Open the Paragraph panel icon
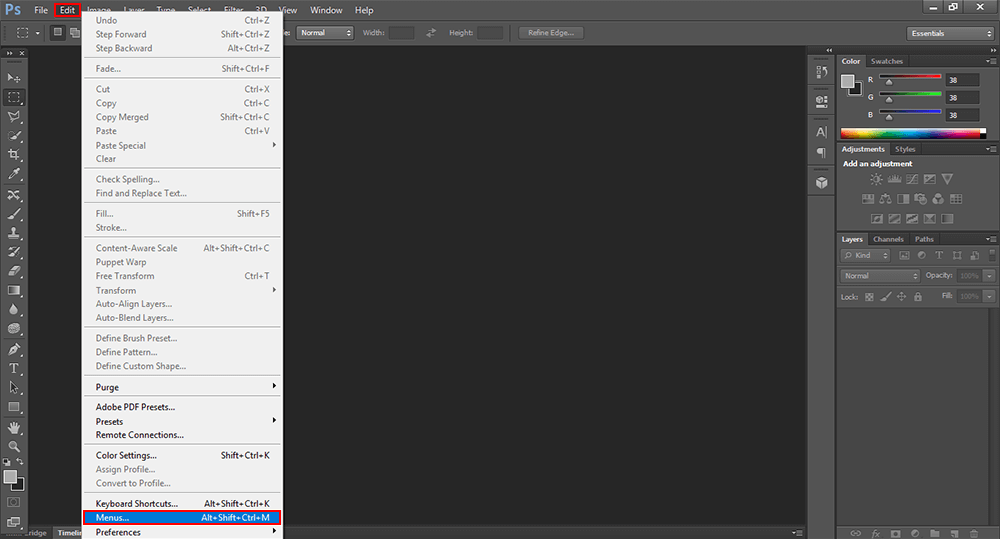Screen dimensions: 1000x539 pos(821,152)
